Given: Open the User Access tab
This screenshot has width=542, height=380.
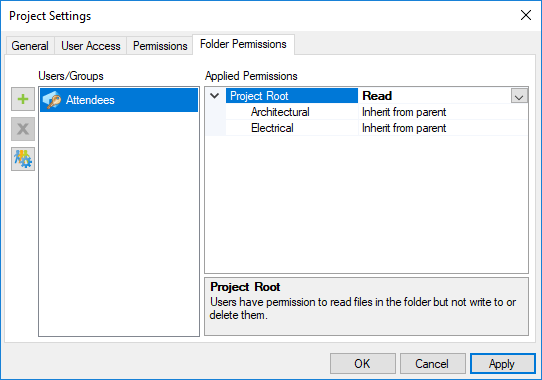Looking at the screenshot, I should tap(91, 46).
